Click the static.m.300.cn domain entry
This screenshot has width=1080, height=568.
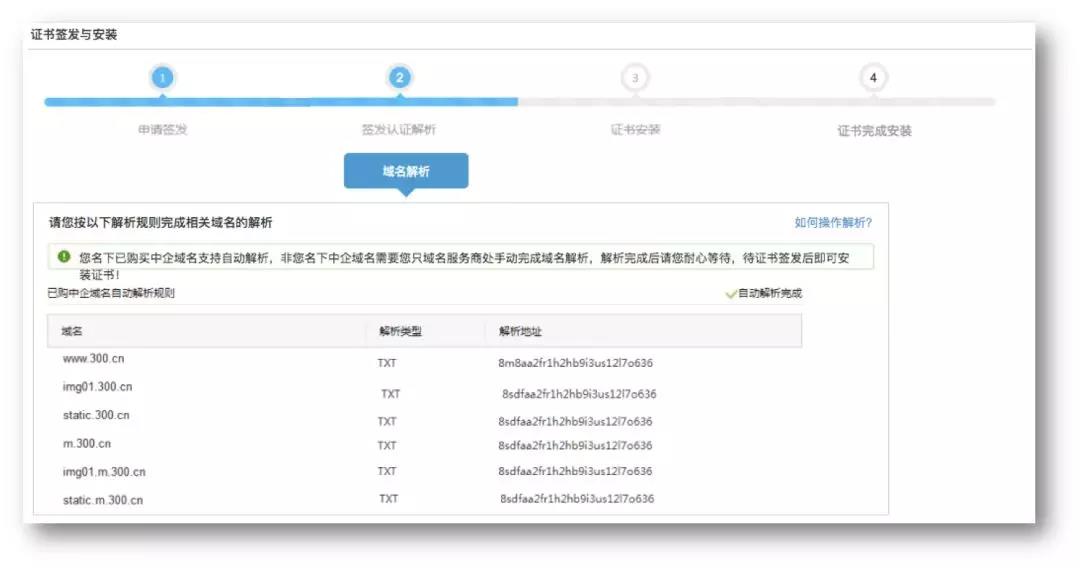pyautogui.click(x=103, y=501)
